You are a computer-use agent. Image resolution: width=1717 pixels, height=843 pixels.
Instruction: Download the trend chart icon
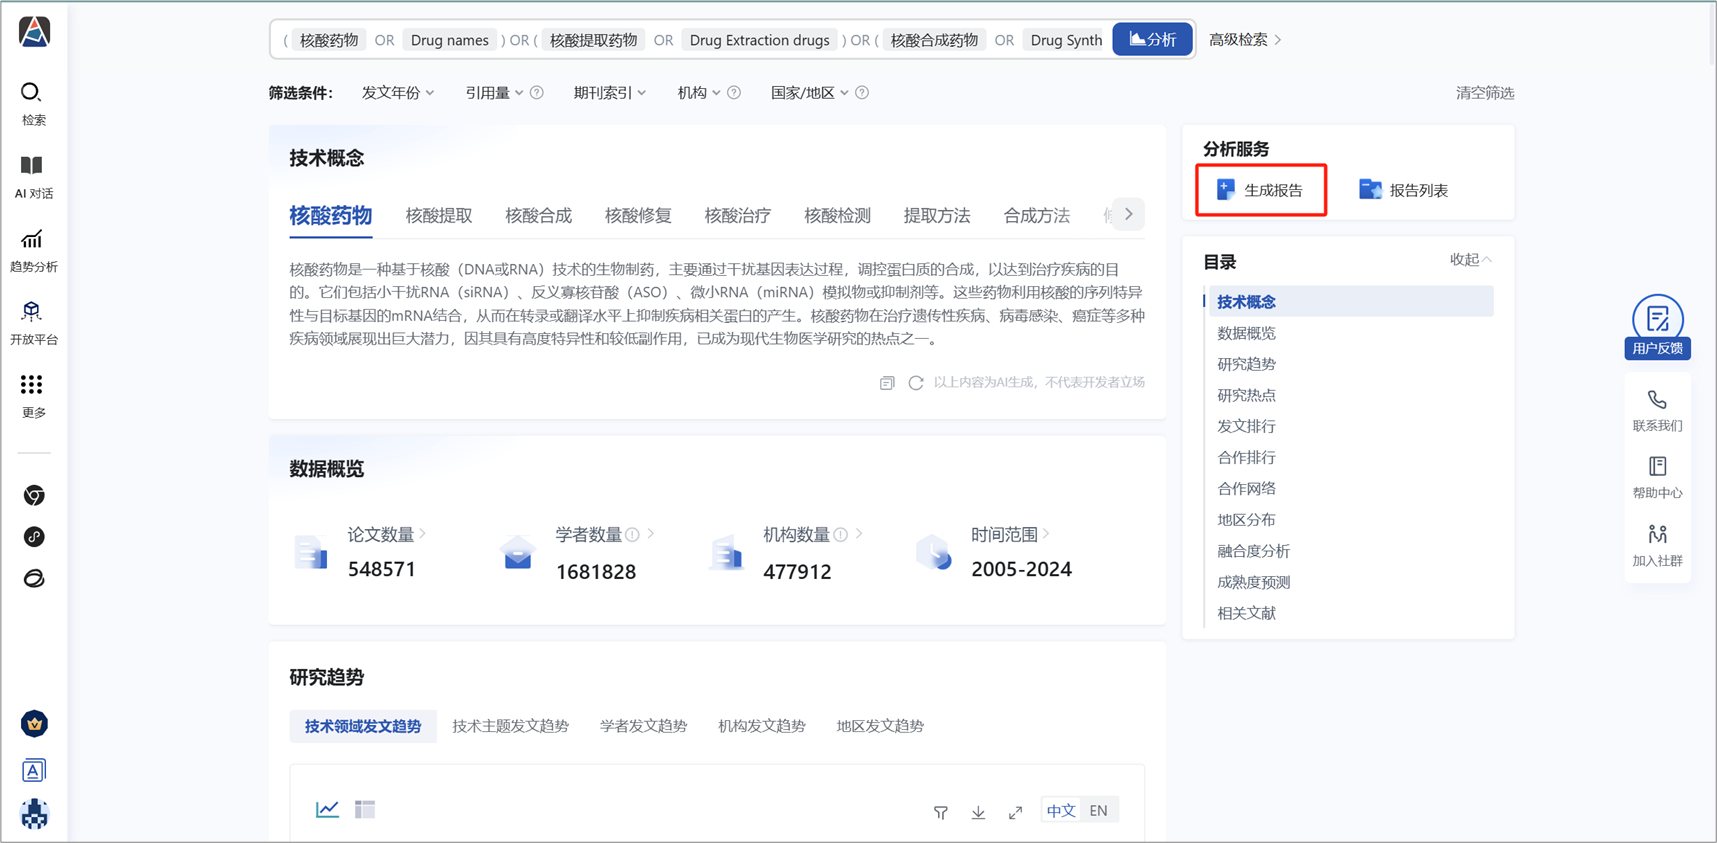pos(978,812)
